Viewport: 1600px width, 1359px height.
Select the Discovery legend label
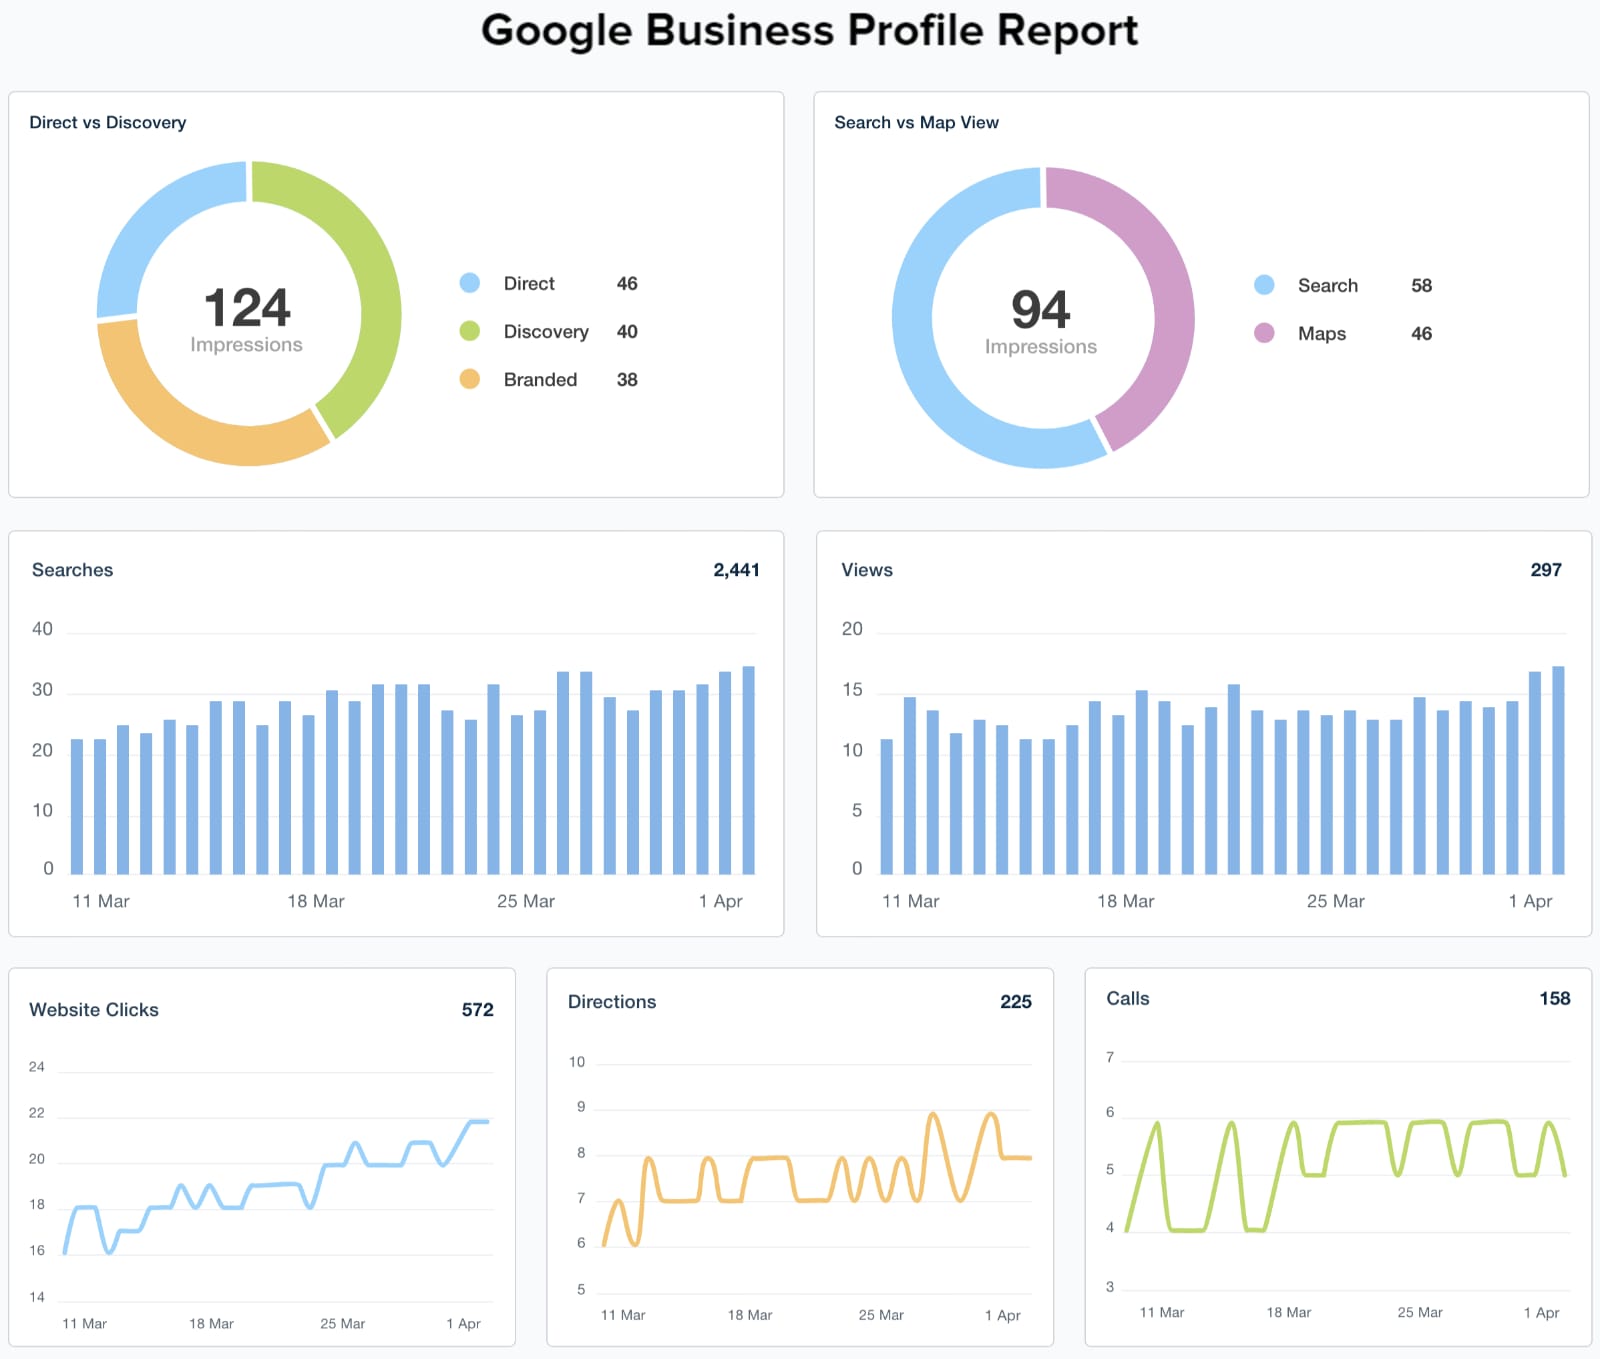coord(546,331)
